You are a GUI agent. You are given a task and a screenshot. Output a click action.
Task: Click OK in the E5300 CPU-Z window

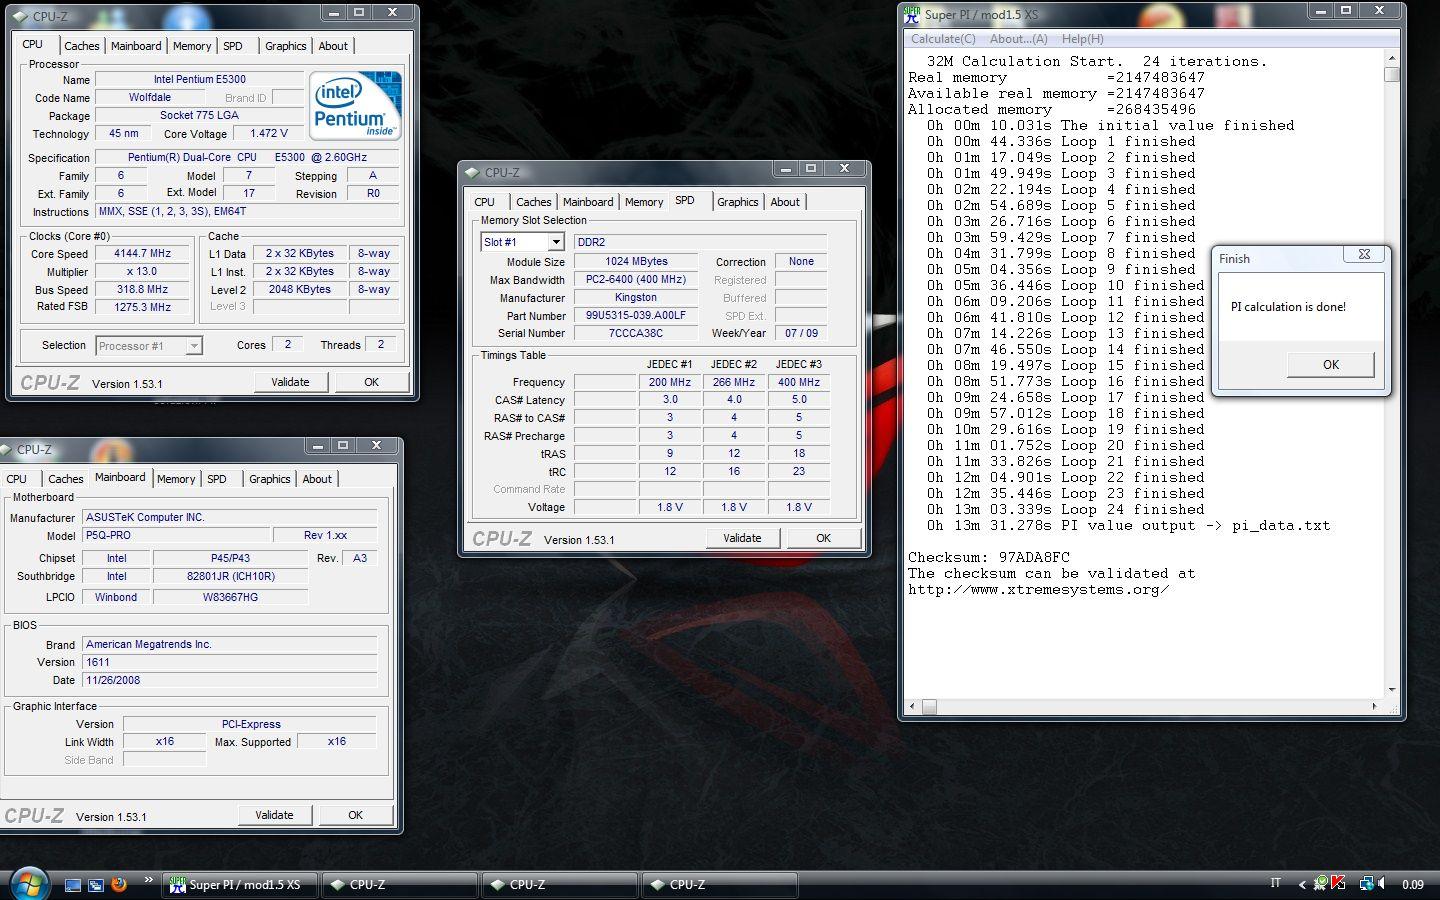coord(371,382)
